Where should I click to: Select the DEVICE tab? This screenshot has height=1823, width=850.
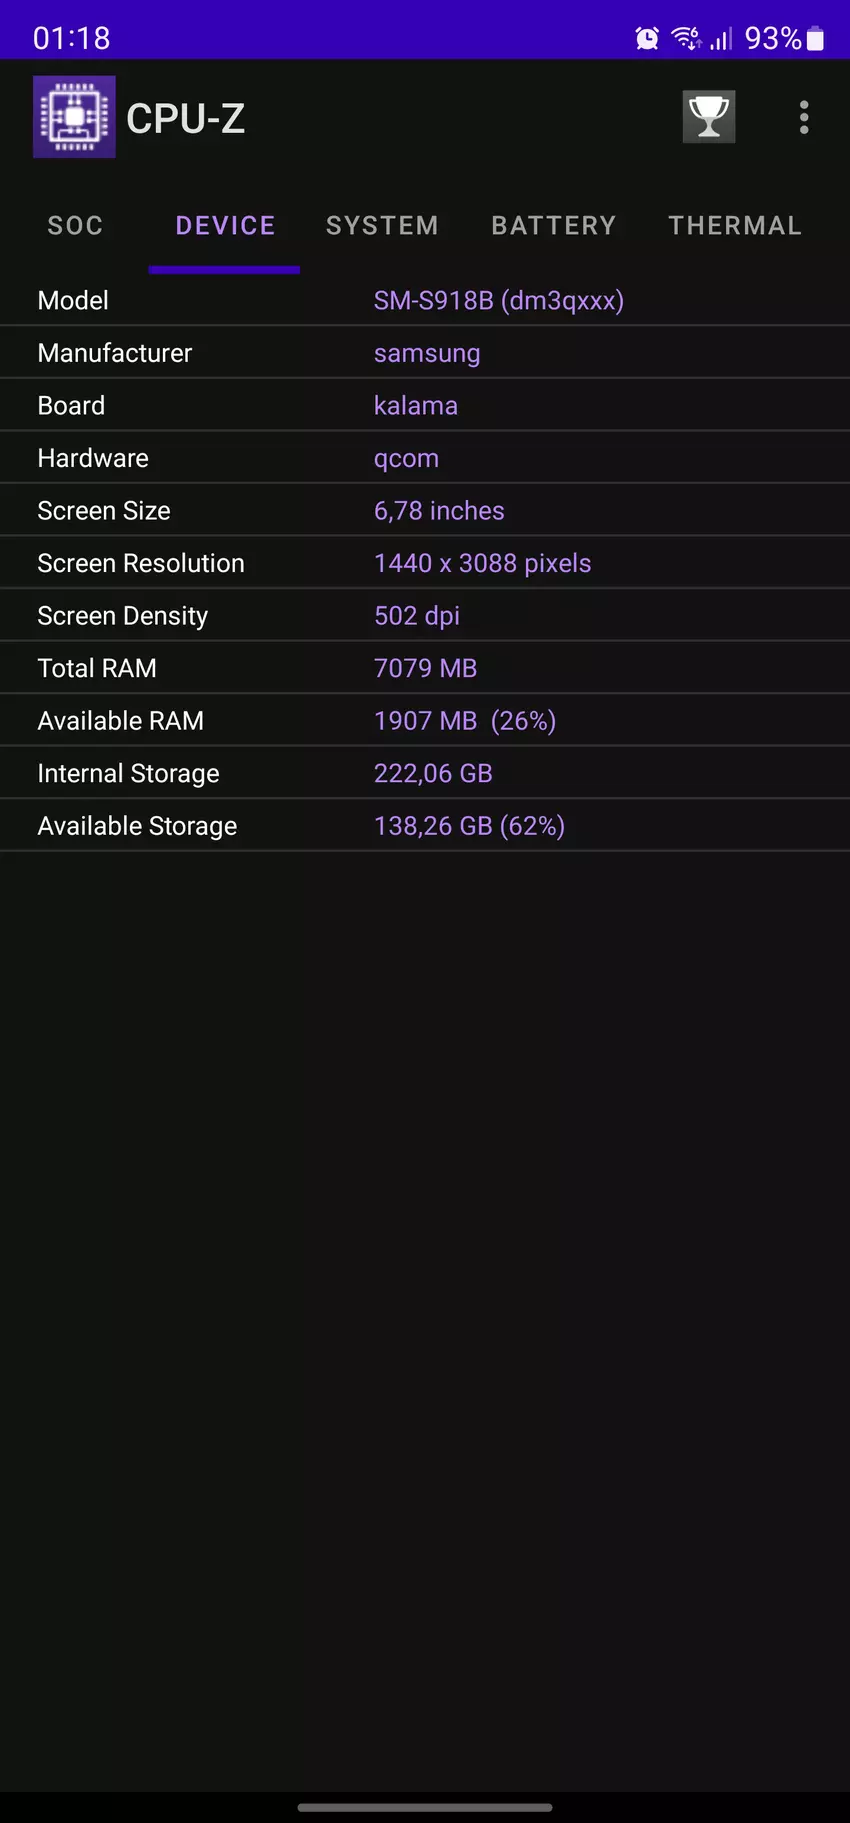click(225, 226)
